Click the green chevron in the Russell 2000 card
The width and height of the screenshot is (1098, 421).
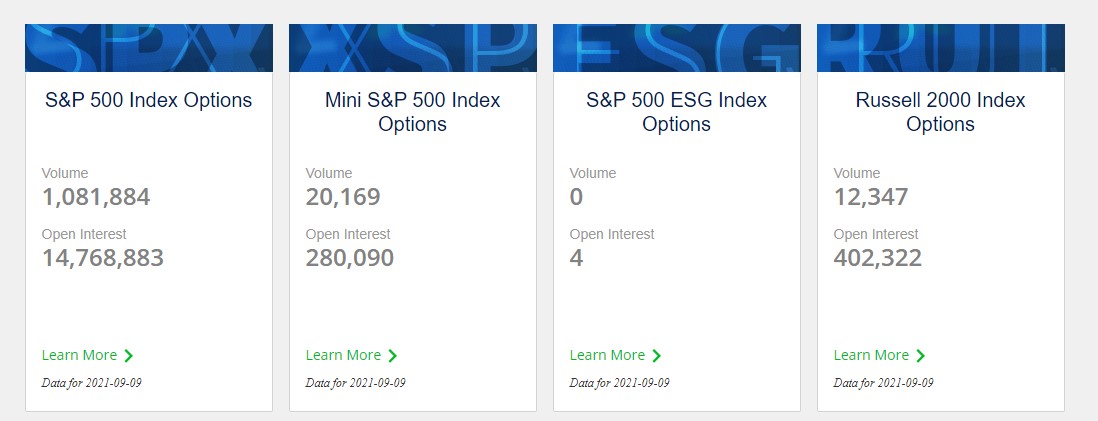pyautogui.click(x=920, y=356)
